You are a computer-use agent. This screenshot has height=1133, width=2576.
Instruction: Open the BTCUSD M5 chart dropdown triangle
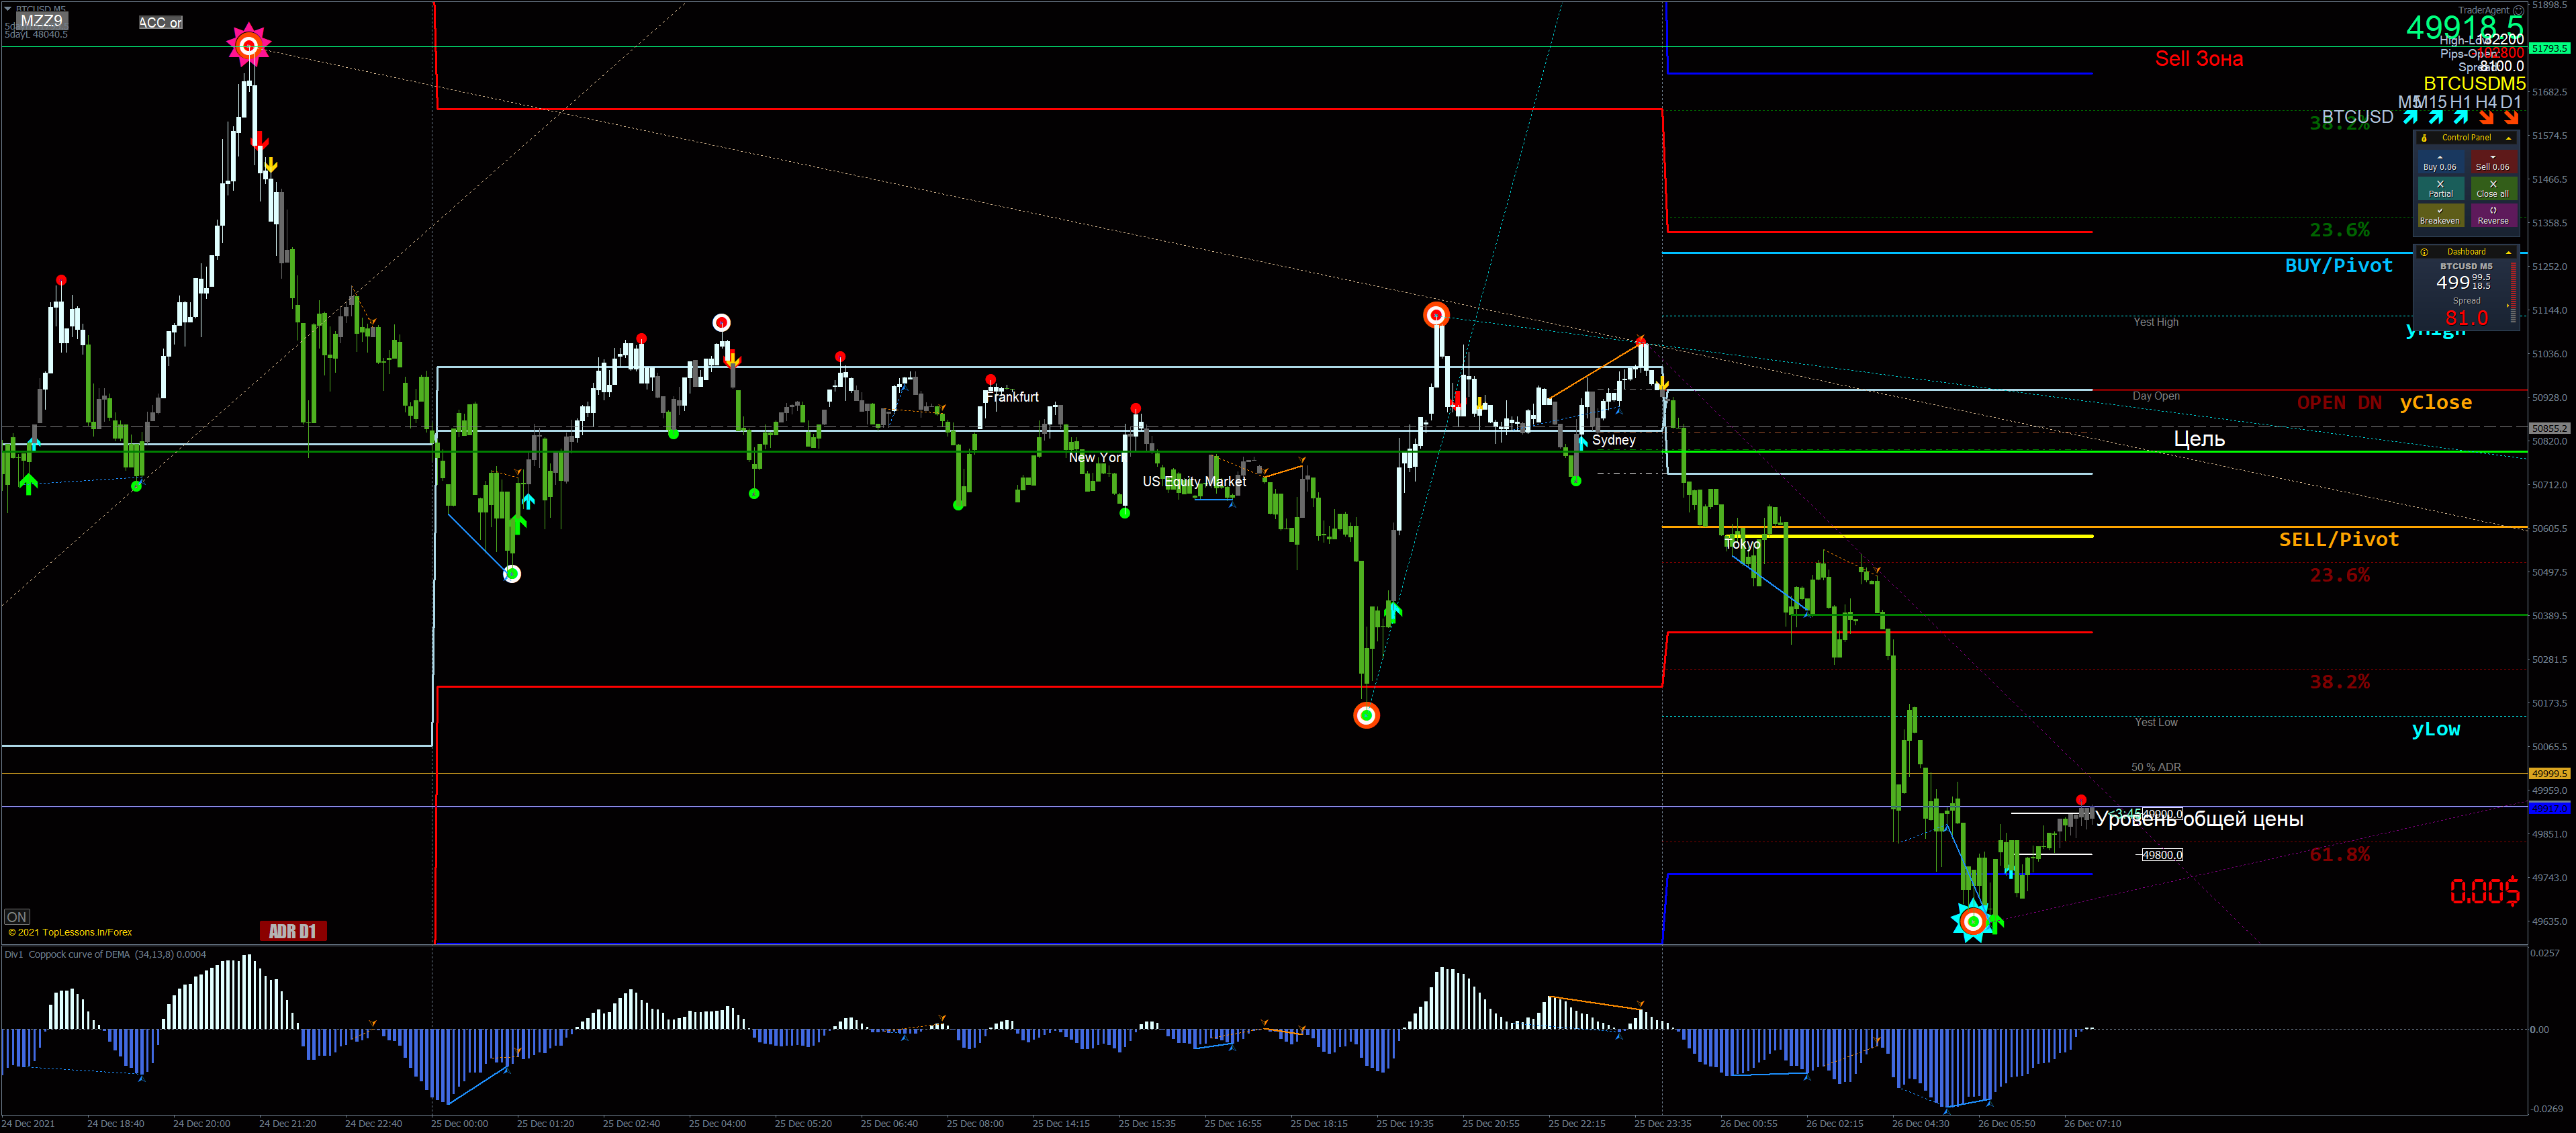(x=8, y=8)
